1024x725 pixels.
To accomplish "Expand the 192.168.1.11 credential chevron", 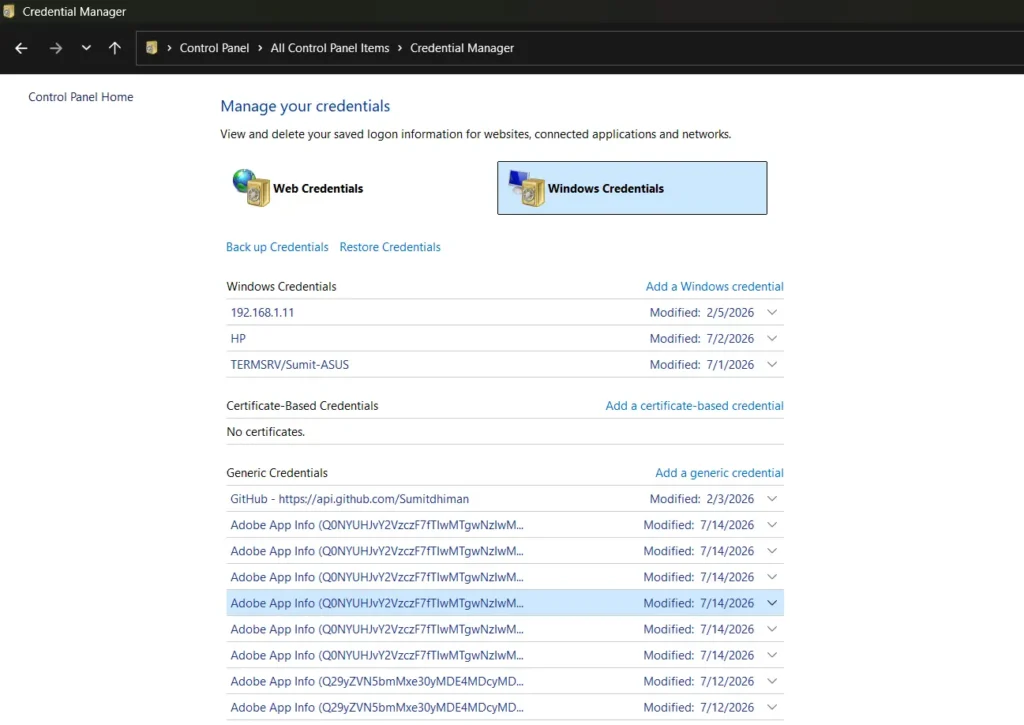I will [772, 312].
